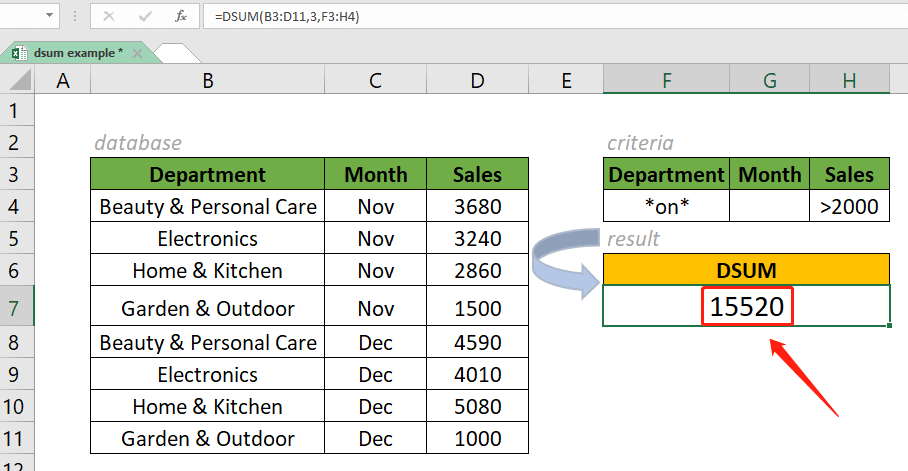Select column F header
This screenshot has height=471, width=908.
tap(666, 81)
